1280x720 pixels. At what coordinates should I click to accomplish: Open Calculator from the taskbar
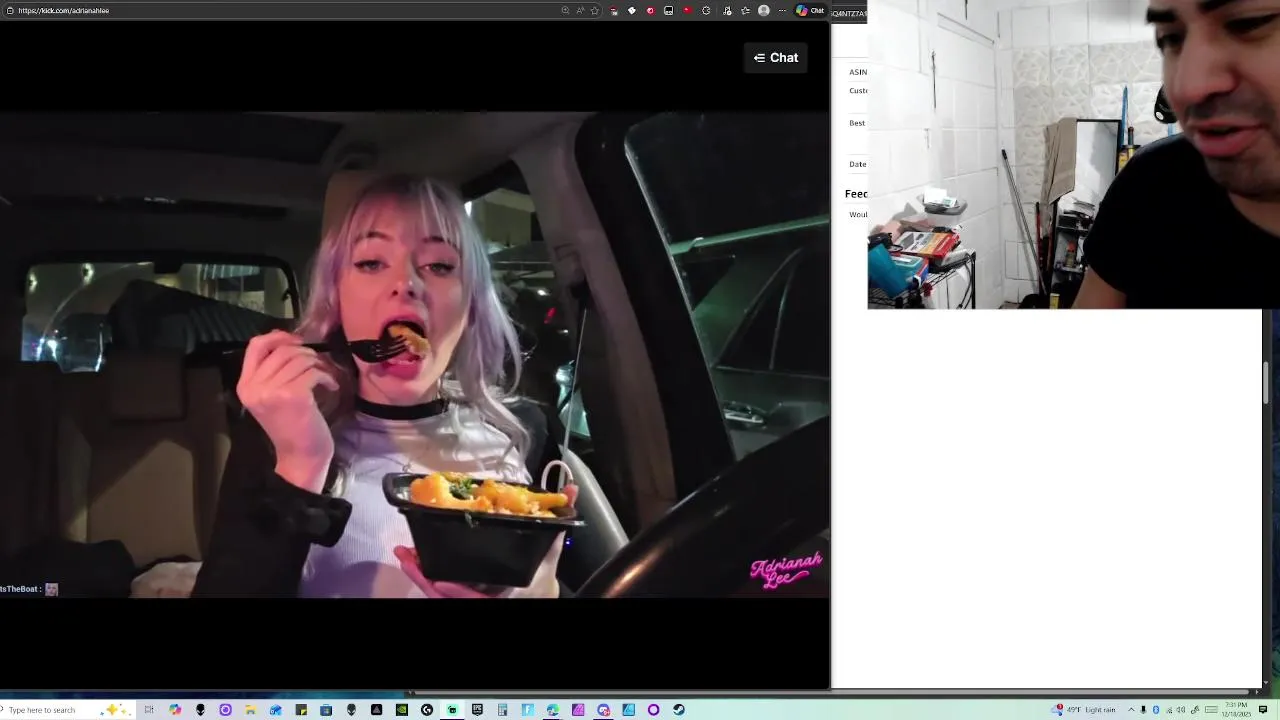click(502, 710)
